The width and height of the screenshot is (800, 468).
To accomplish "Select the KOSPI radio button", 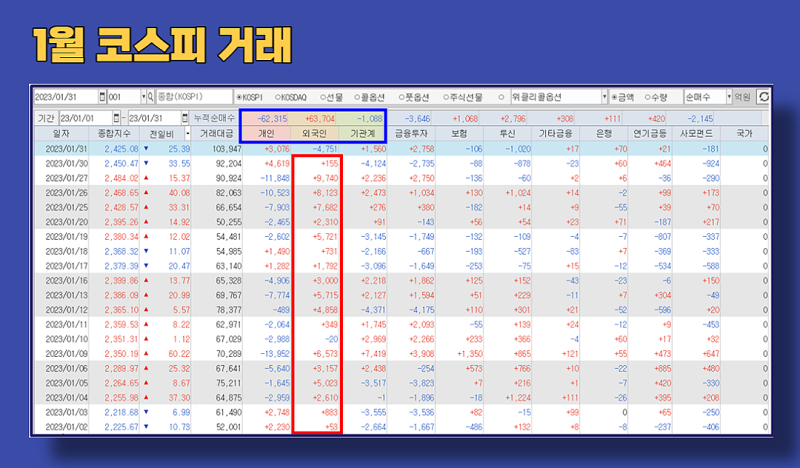I will (239, 97).
